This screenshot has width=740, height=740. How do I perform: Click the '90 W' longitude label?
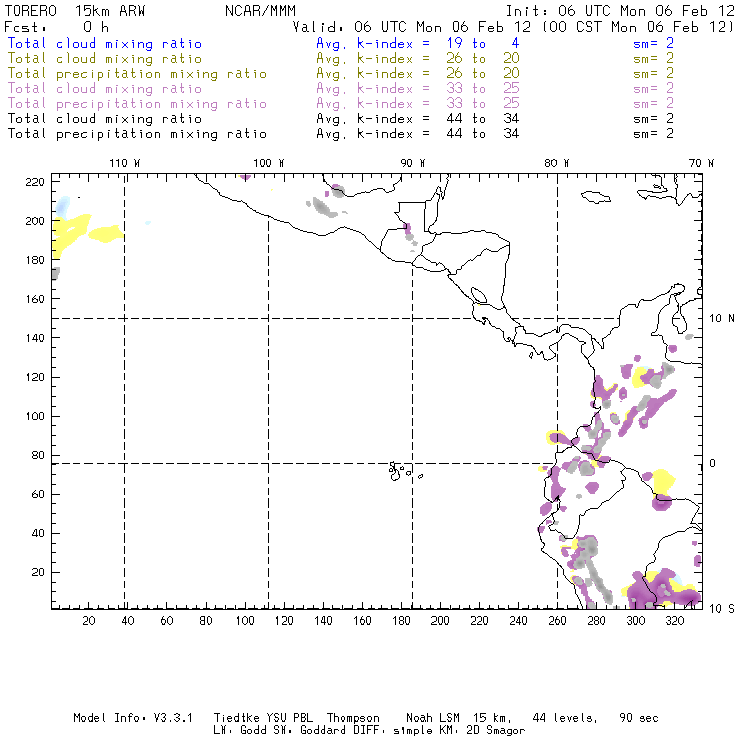tap(413, 163)
